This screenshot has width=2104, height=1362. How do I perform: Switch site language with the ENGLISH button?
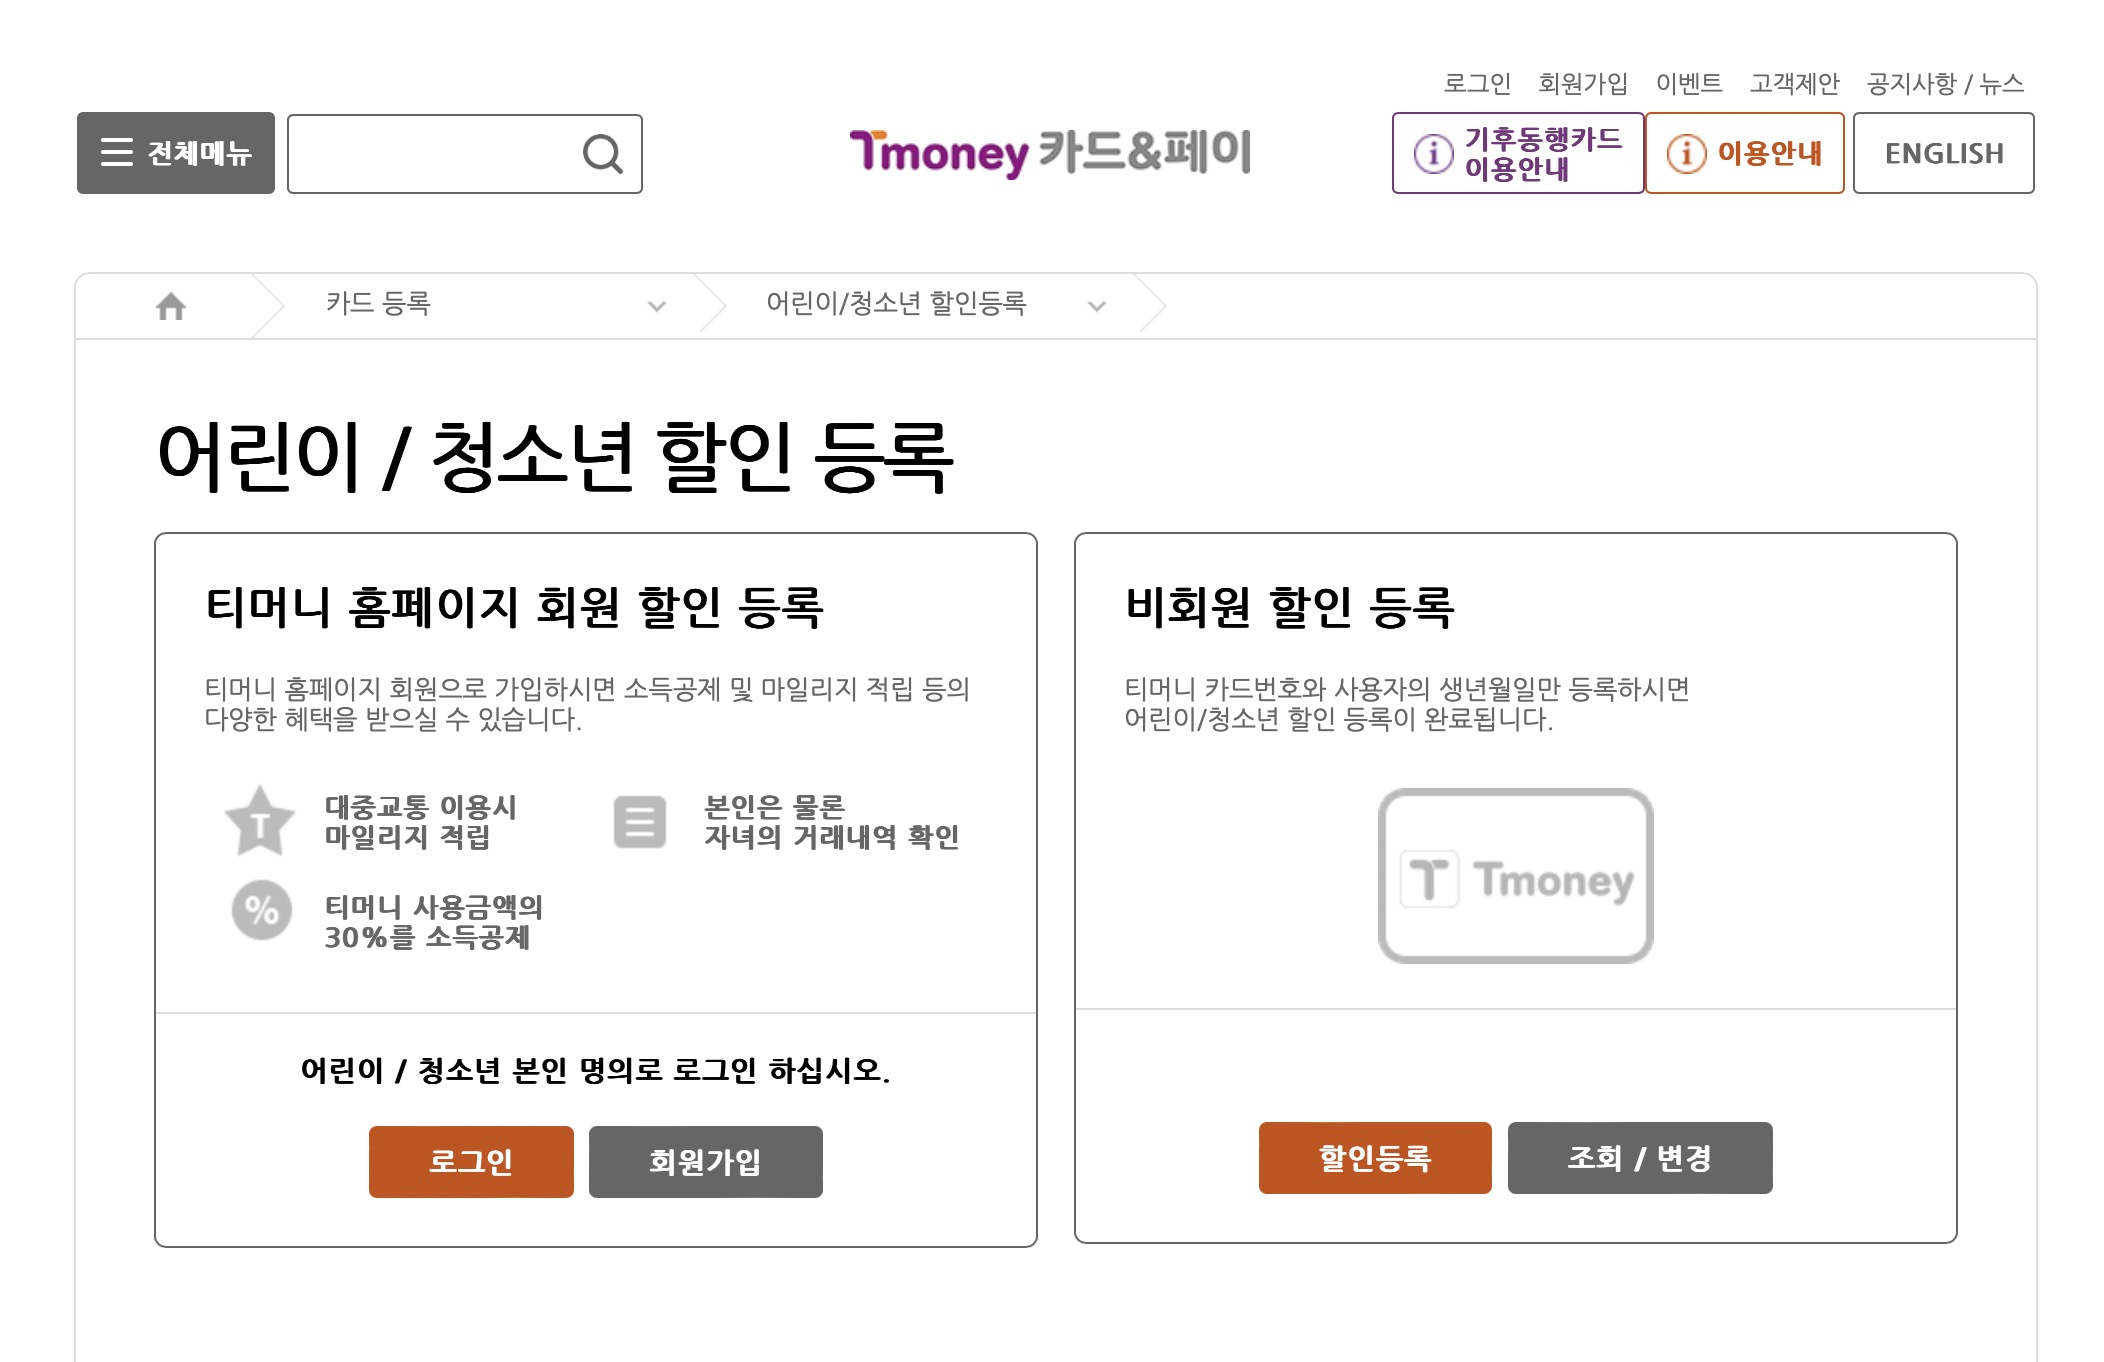(x=1943, y=152)
